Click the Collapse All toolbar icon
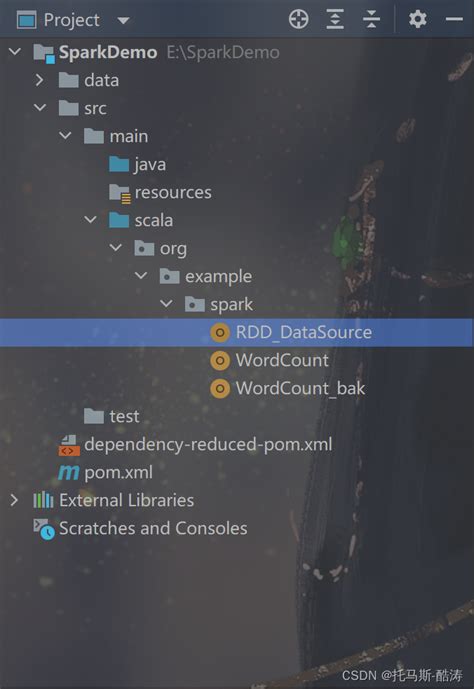Viewport: 474px width, 689px height. pyautogui.click(x=372, y=20)
